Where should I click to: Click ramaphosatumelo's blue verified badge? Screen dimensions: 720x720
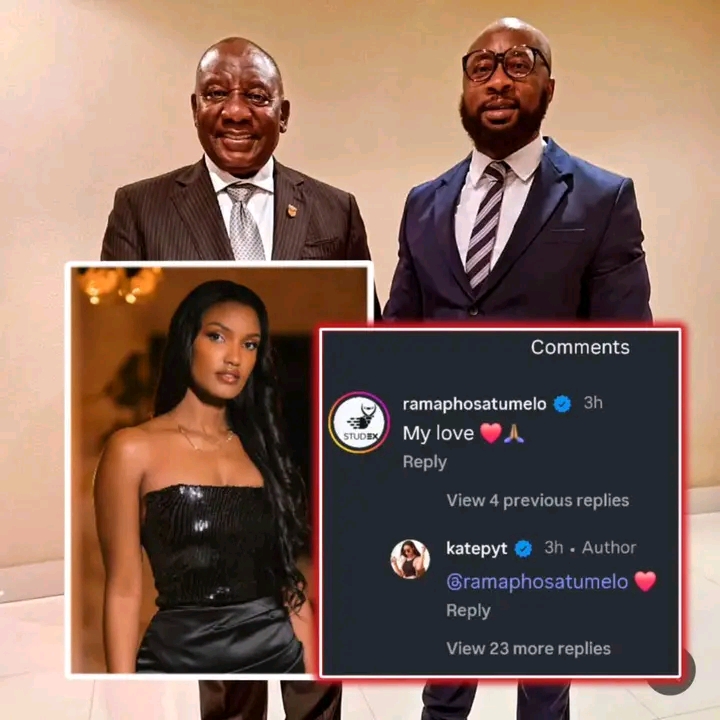(562, 404)
